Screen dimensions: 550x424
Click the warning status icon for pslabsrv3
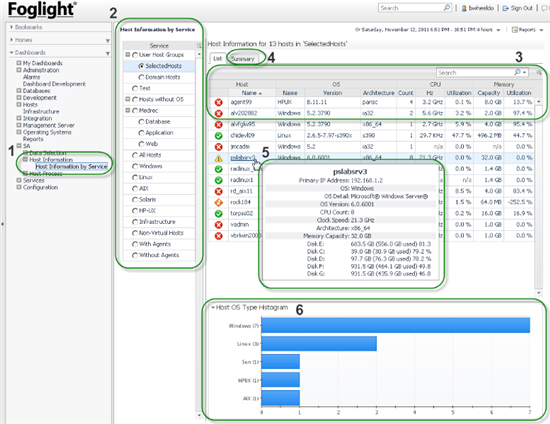click(219, 158)
